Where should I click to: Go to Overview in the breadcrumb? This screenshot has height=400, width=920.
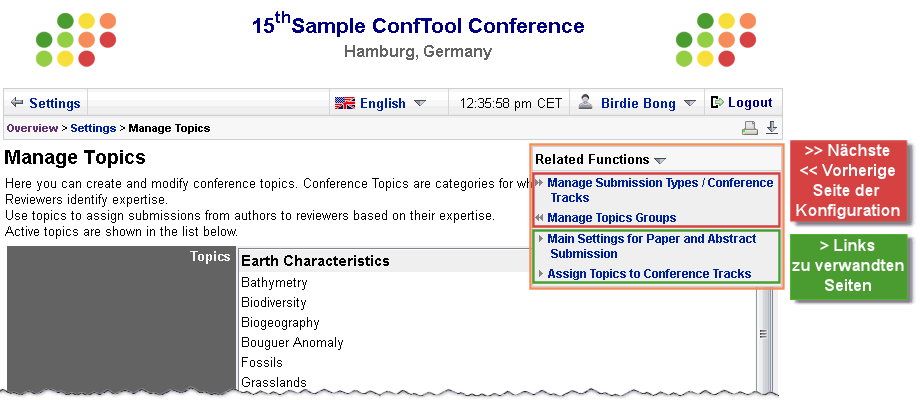click(x=32, y=128)
